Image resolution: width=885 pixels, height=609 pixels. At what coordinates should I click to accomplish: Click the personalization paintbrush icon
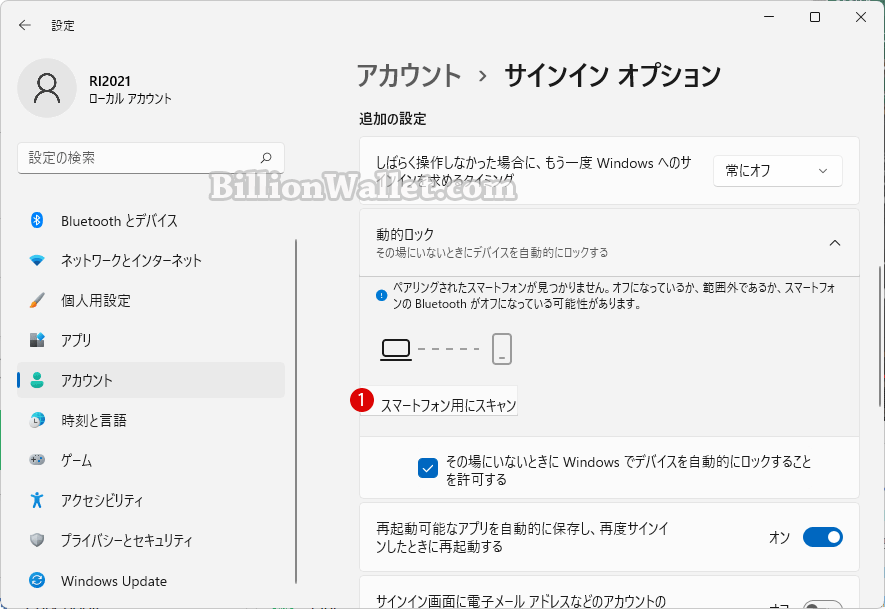click(x=37, y=300)
